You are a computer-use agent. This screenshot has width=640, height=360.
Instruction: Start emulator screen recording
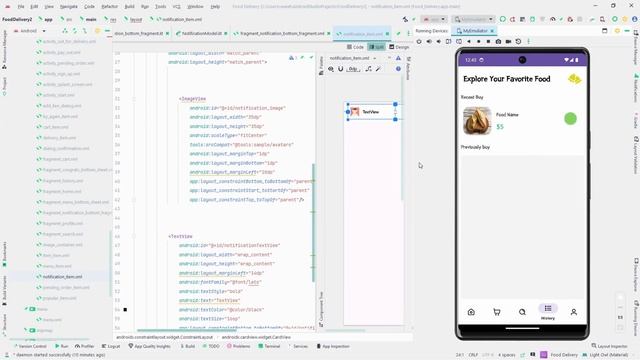[508, 41]
